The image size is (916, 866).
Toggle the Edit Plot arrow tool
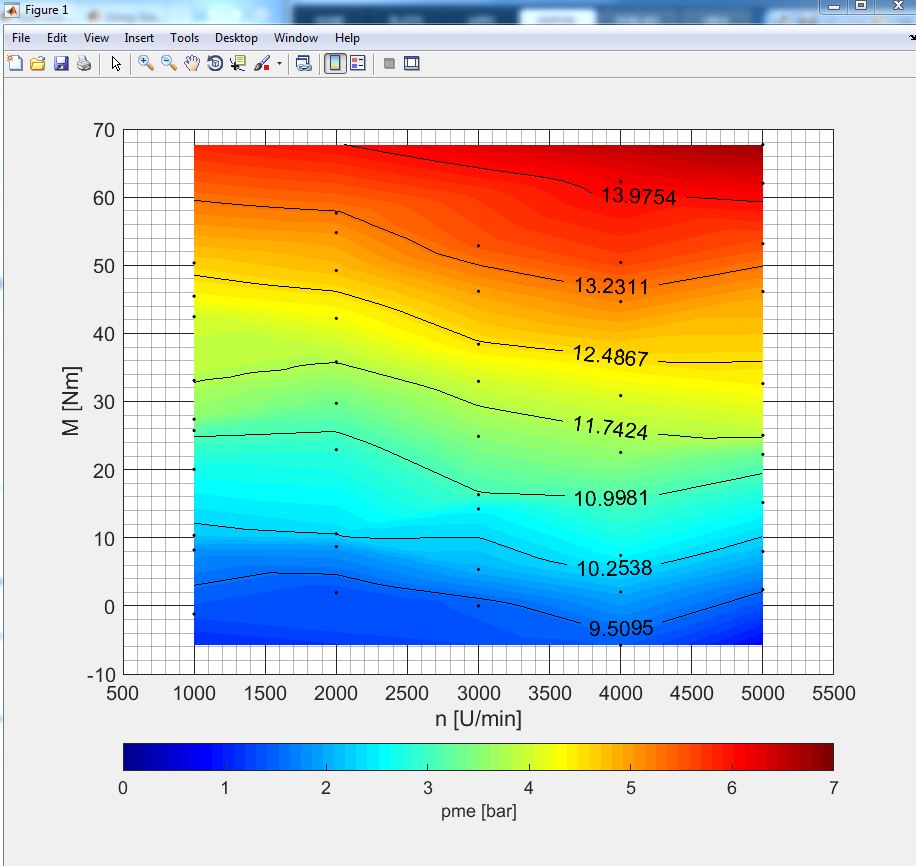(x=117, y=63)
